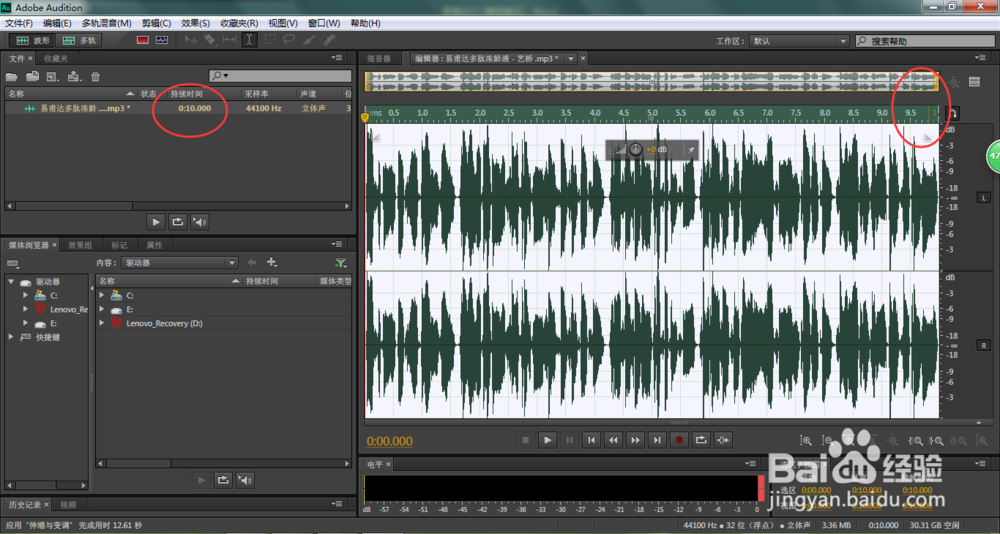Switch to the 收藏夹 tab
Viewport: 1000px width, 534px height.
click(55, 58)
